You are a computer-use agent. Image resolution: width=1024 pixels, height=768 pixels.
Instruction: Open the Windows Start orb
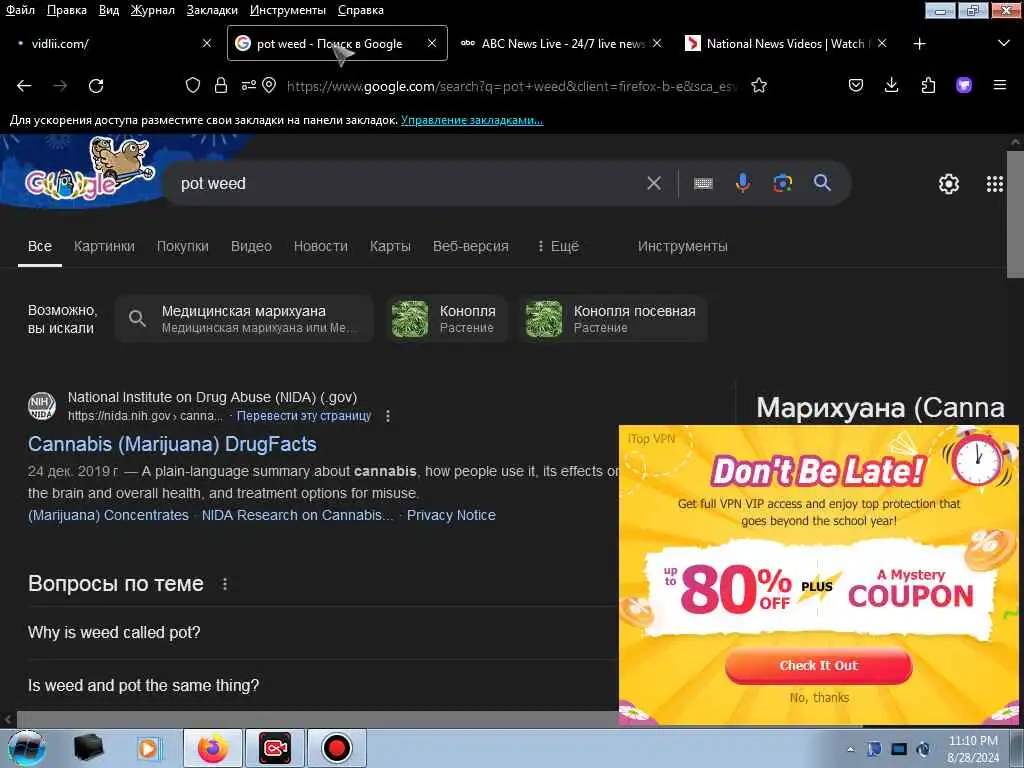click(x=27, y=748)
